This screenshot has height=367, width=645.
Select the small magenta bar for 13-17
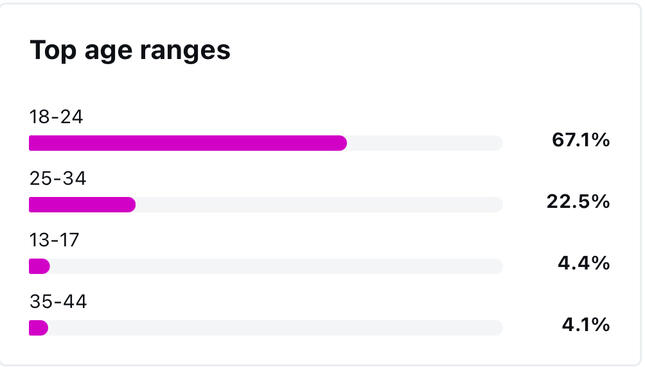(x=39, y=266)
